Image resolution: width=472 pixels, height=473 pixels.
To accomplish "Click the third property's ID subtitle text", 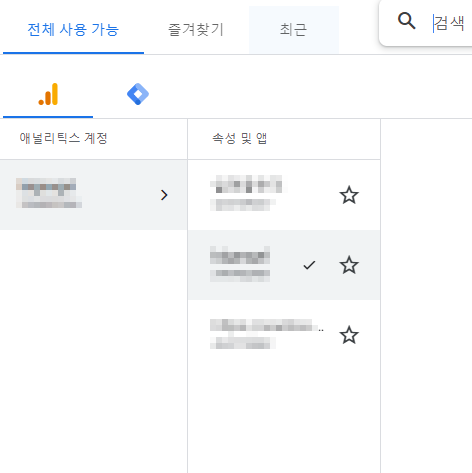I will [x=243, y=343].
